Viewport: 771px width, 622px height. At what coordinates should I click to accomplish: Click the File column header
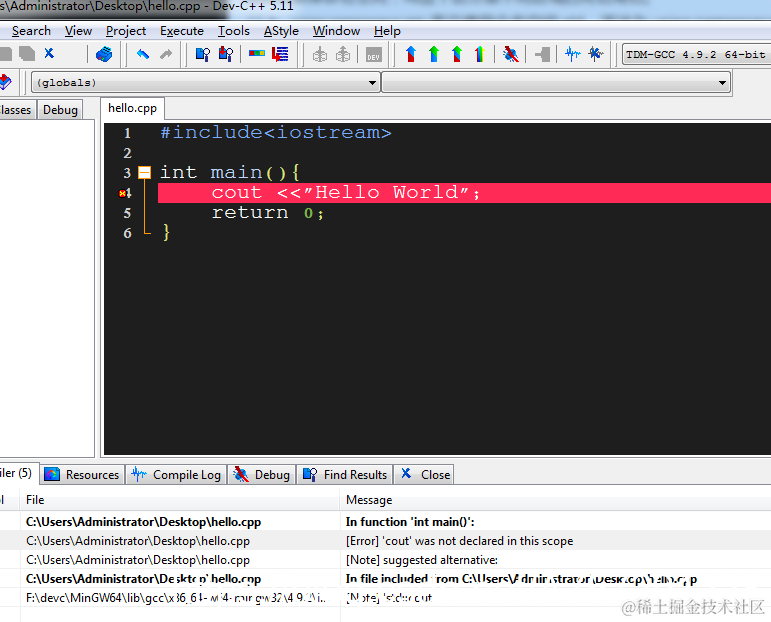(180, 500)
